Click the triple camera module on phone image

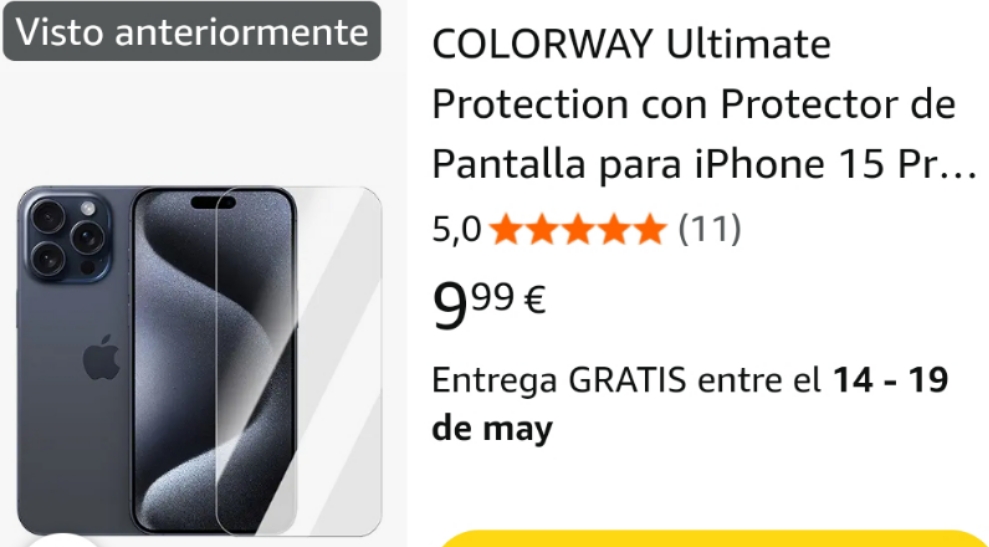click(67, 236)
